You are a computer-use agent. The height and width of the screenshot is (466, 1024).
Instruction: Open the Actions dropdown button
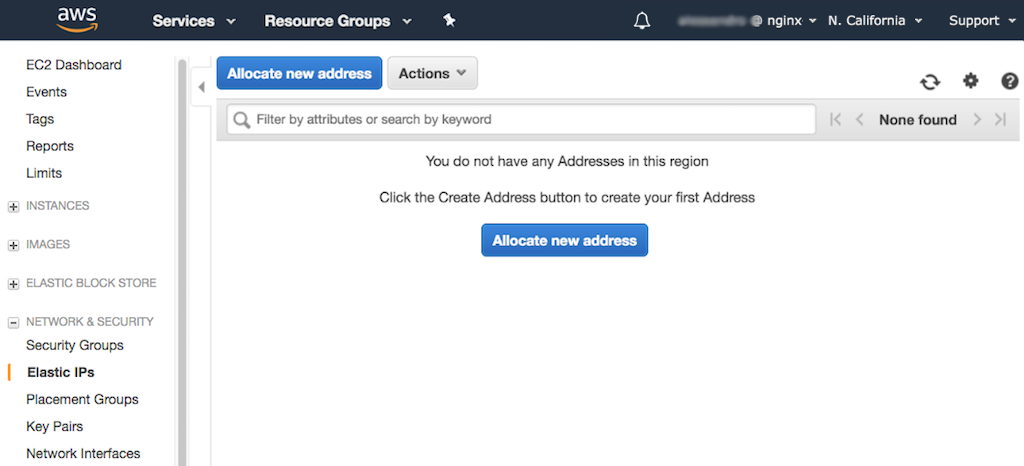click(432, 73)
